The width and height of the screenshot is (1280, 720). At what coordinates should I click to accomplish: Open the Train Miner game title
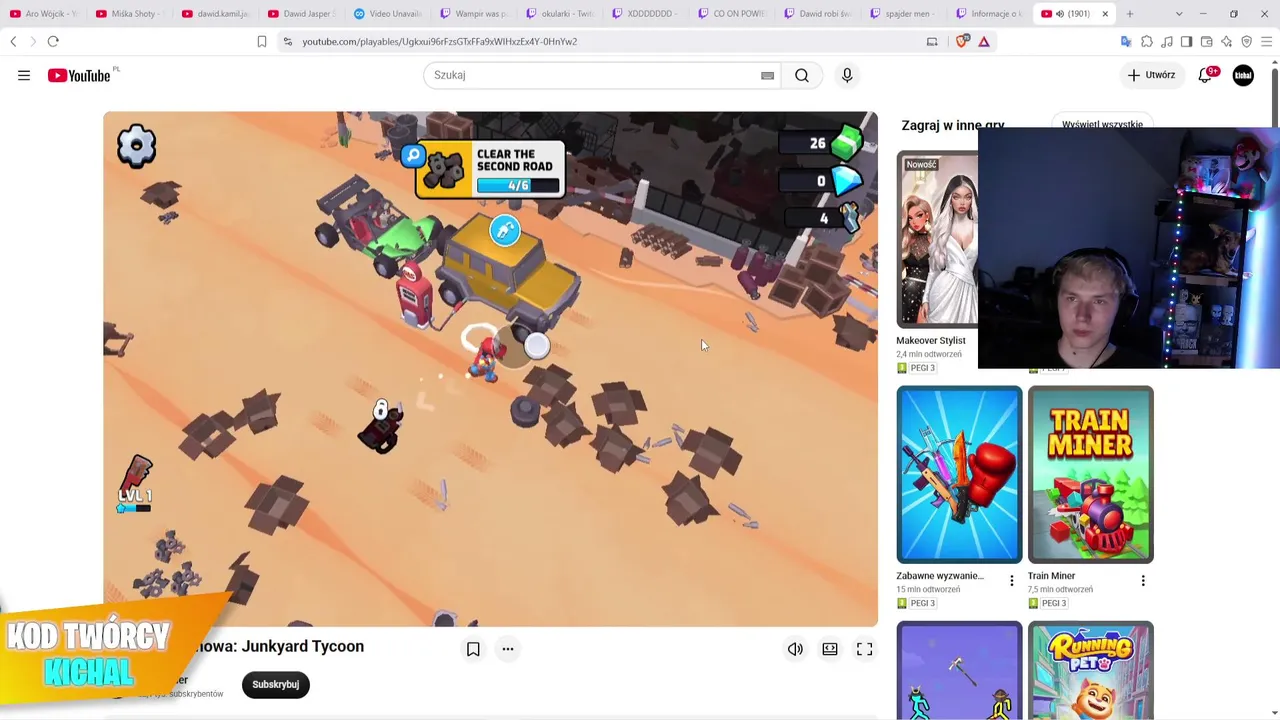pos(1051,576)
